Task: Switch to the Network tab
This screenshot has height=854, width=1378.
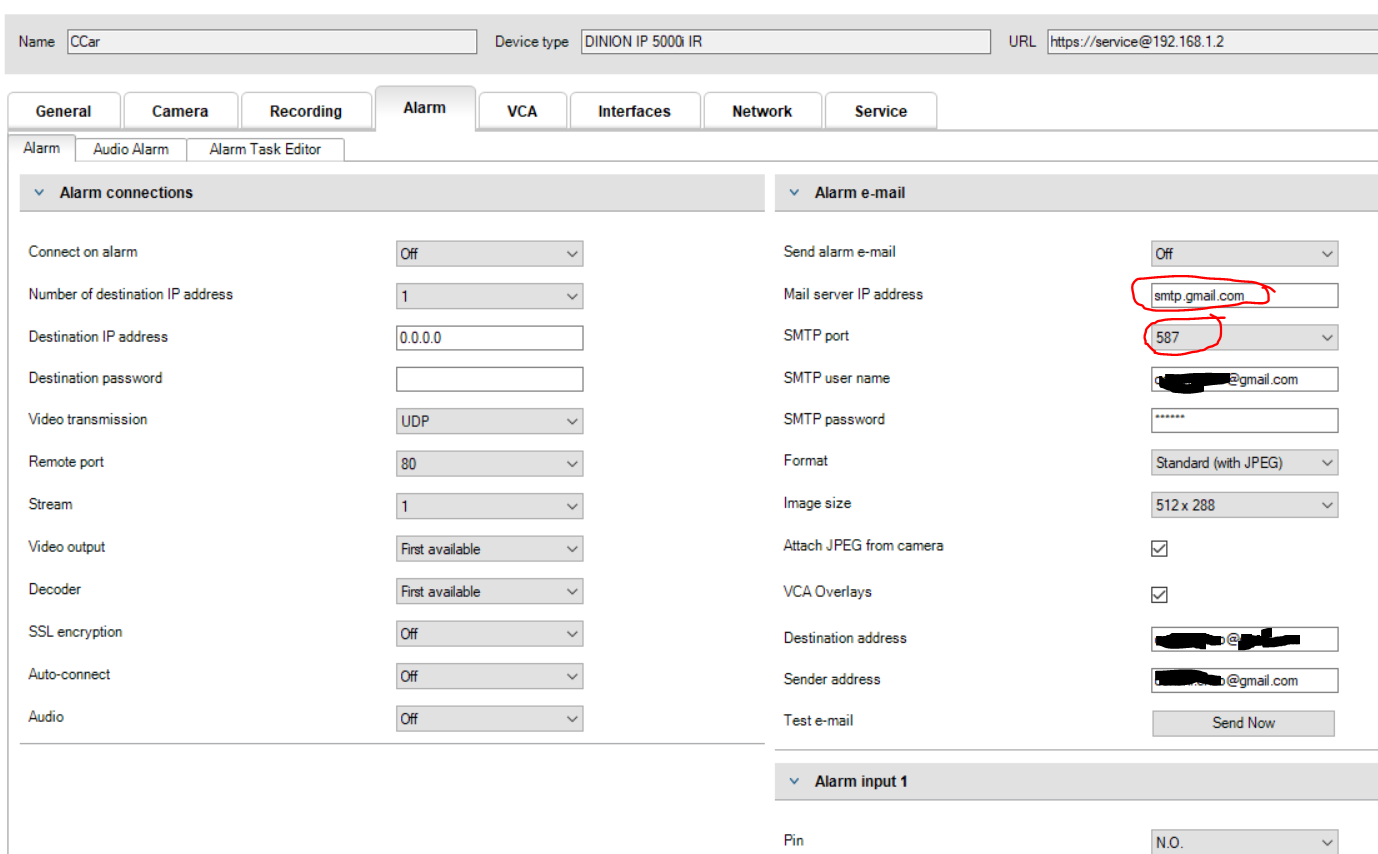Action: coord(762,111)
